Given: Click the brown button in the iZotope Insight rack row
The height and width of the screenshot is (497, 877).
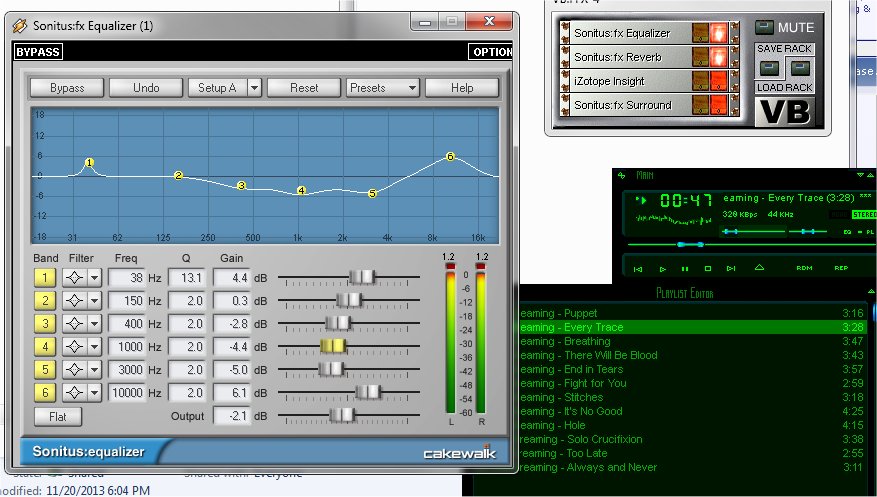Looking at the screenshot, I should click(700, 81).
